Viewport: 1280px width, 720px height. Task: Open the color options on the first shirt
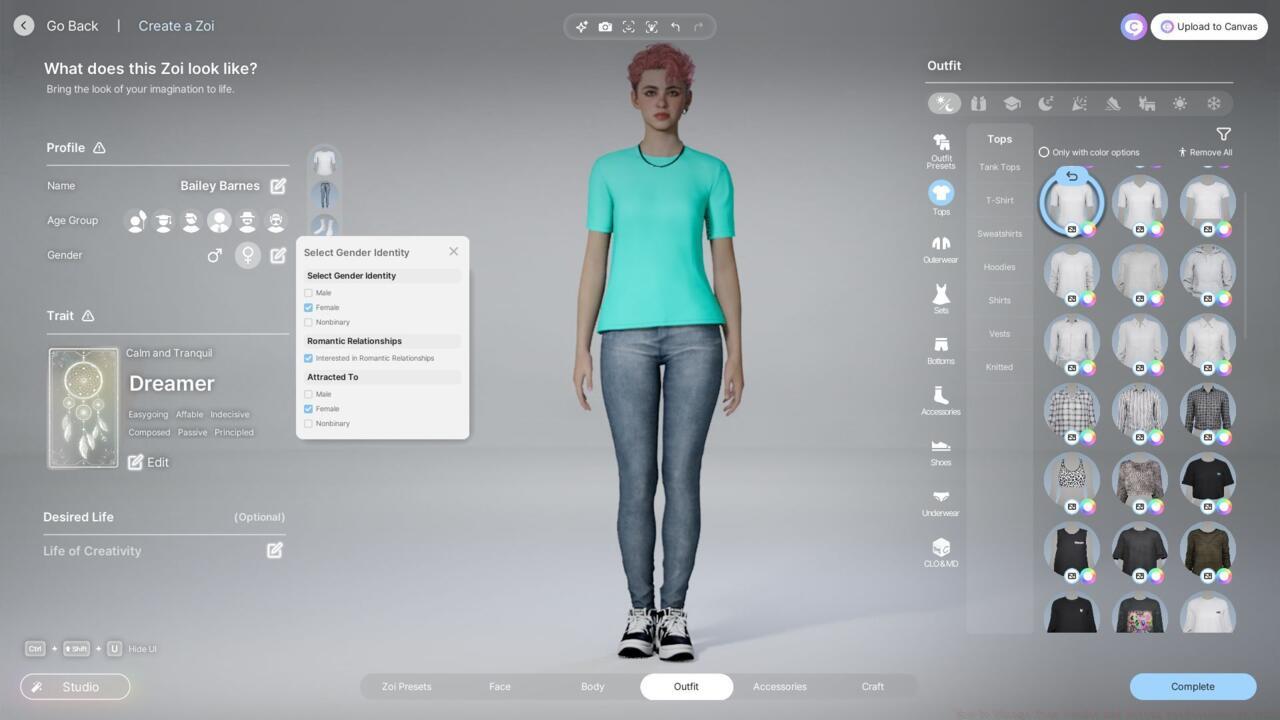pyautogui.click(x=1090, y=229)
